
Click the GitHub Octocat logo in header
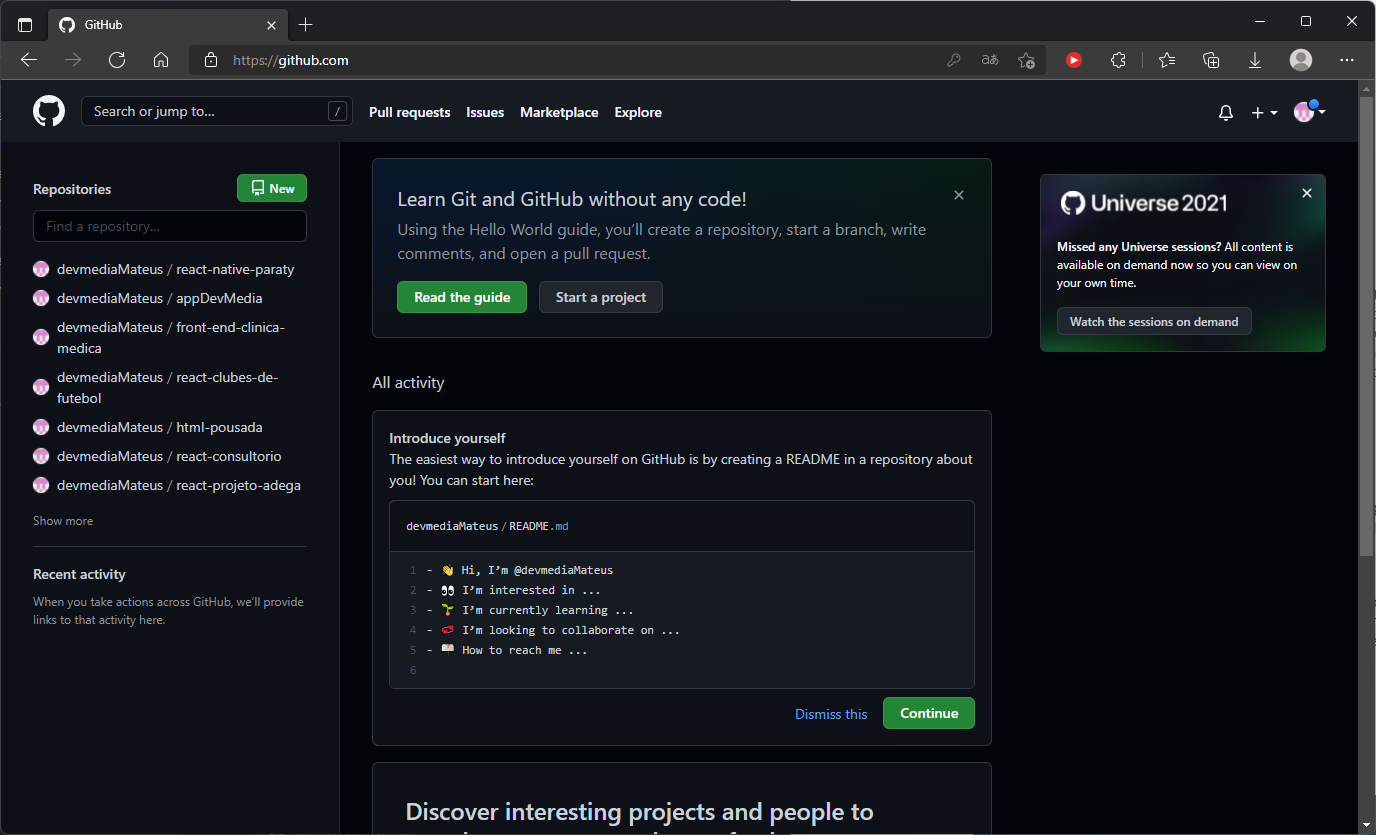click(49, 111)
